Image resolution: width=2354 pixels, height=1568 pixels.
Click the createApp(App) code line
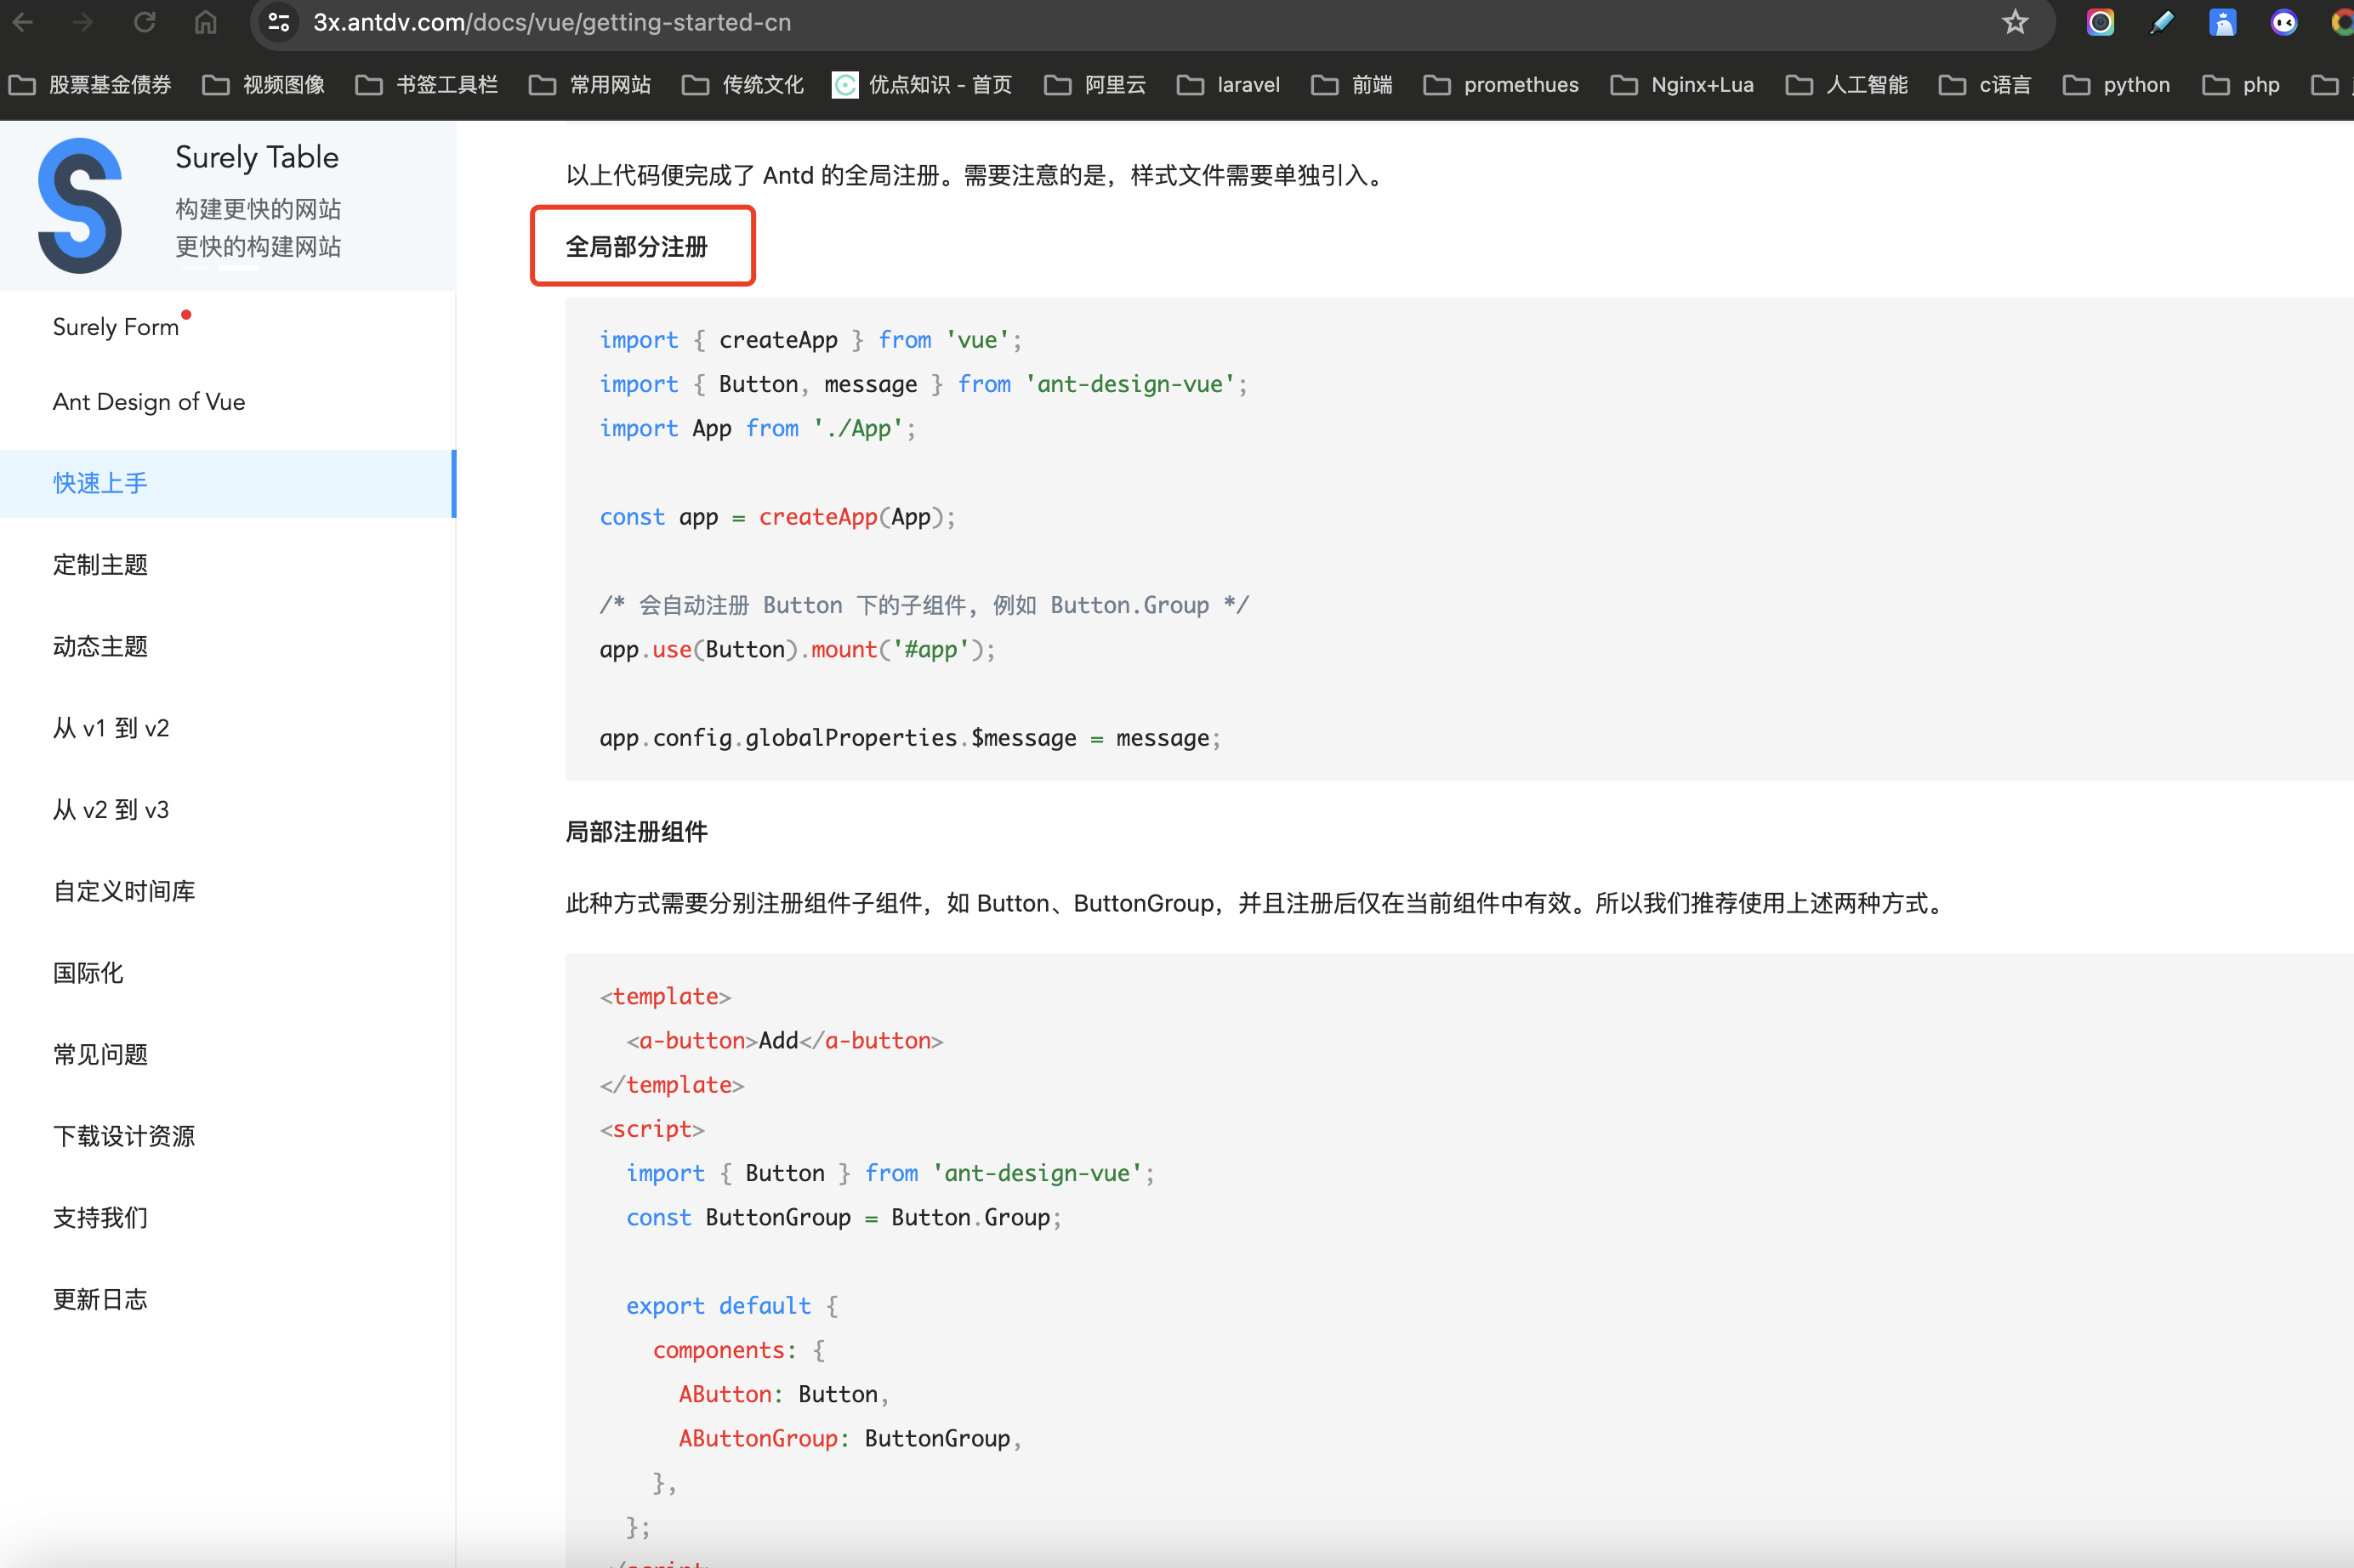point(778,517)
